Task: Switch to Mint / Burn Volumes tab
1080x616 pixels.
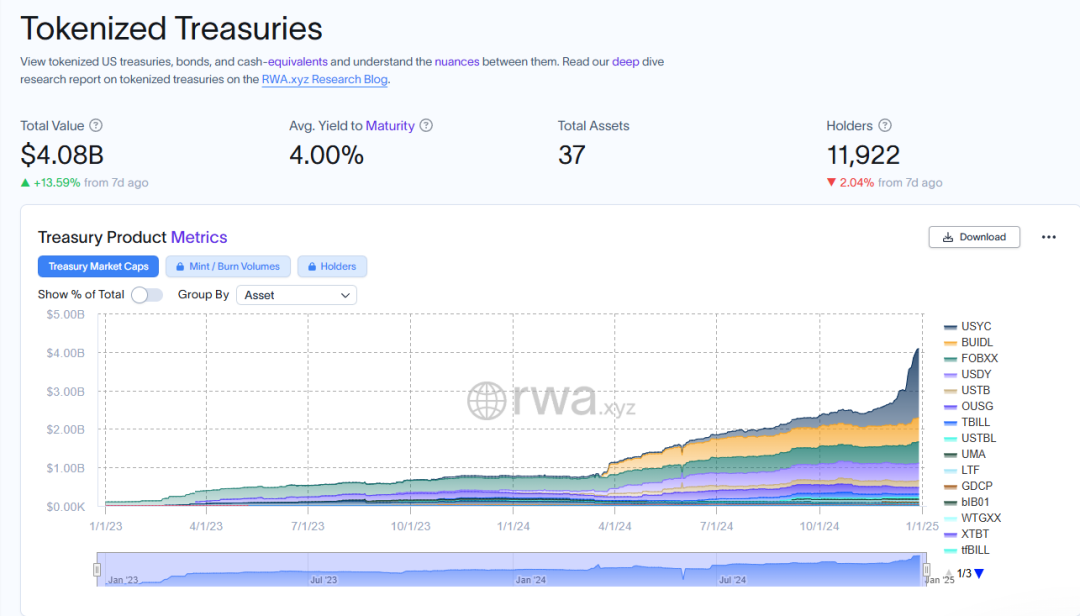Action: point(228,267)
